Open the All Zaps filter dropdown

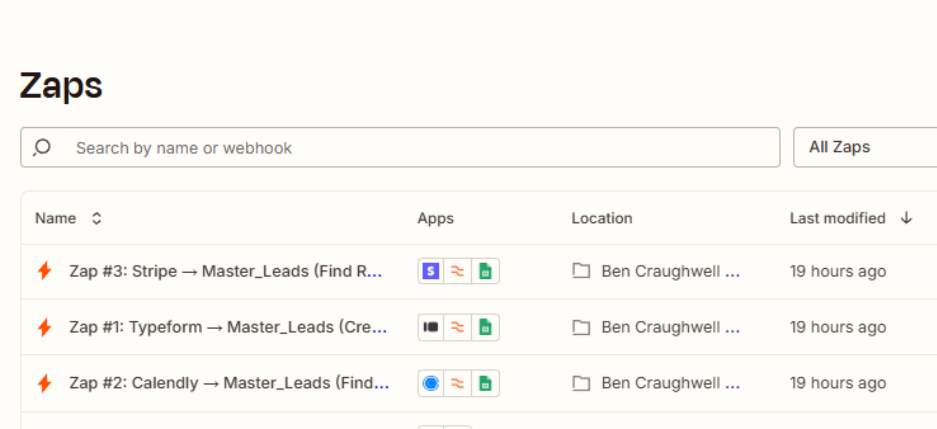pos(865,147)
